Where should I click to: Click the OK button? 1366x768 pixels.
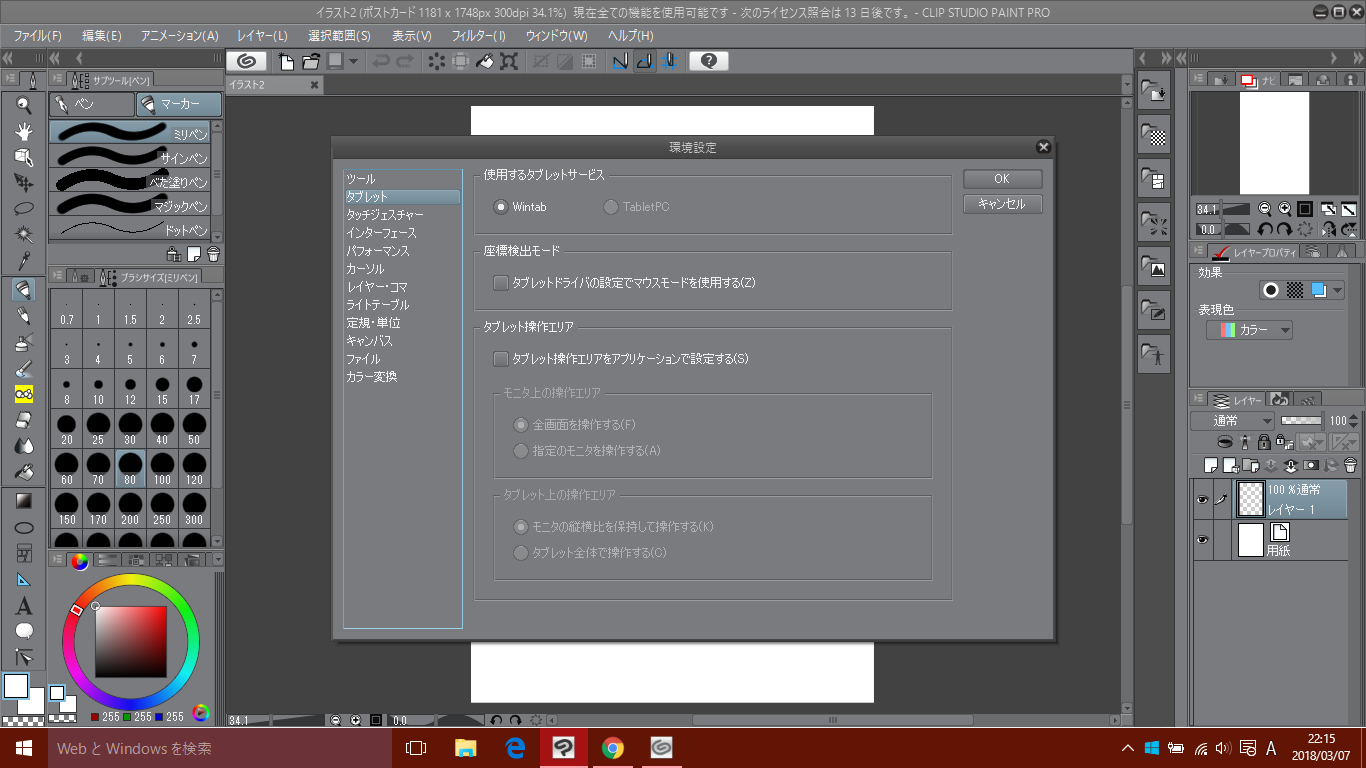click(1002, 179)
